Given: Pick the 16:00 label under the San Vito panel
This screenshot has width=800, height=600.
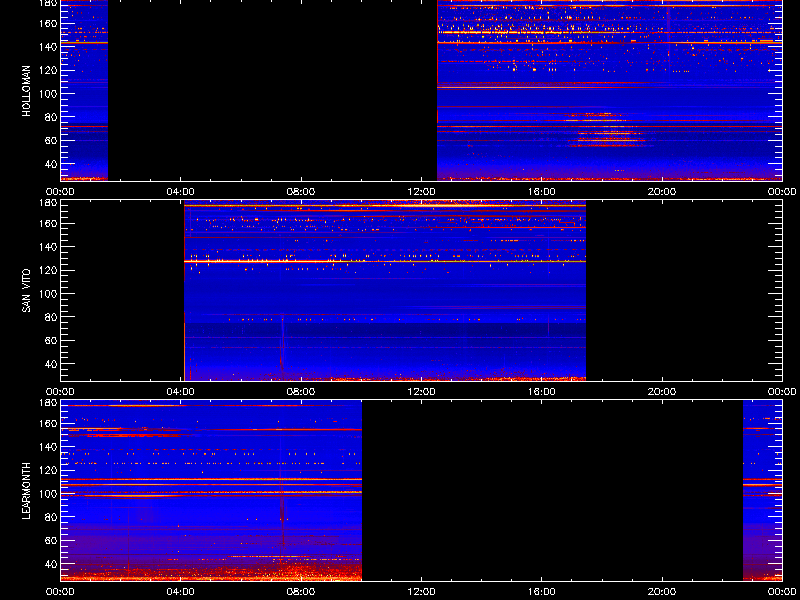Looking at the screenshot, I should [x=542, y=392].
